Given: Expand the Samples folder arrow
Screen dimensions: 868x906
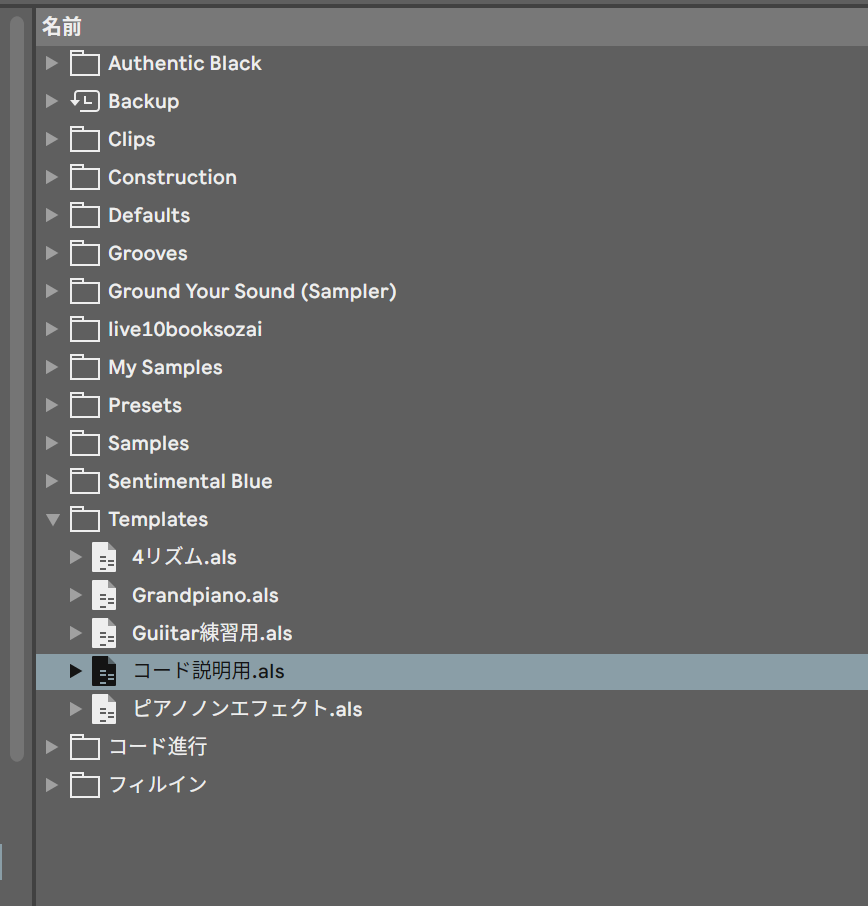Looking at the screenshot, I should [52, 443].
